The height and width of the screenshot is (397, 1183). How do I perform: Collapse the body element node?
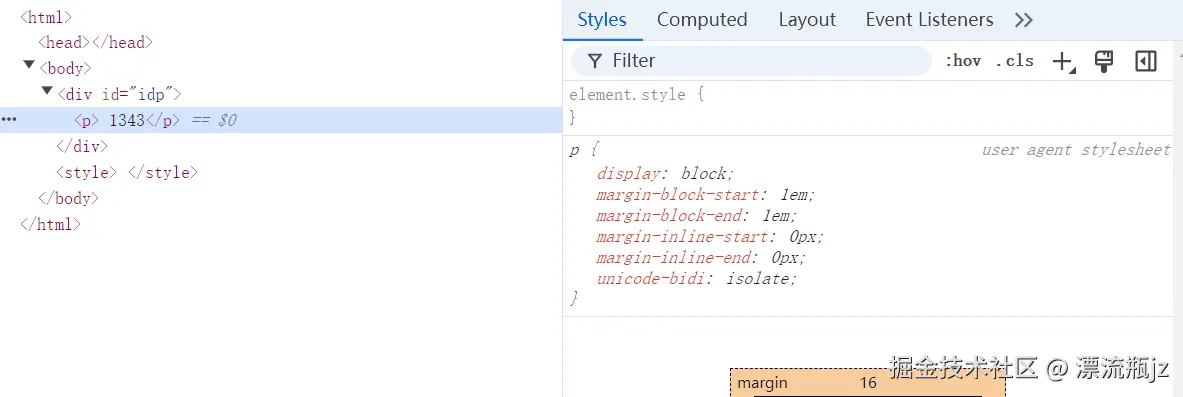(29, 66)
